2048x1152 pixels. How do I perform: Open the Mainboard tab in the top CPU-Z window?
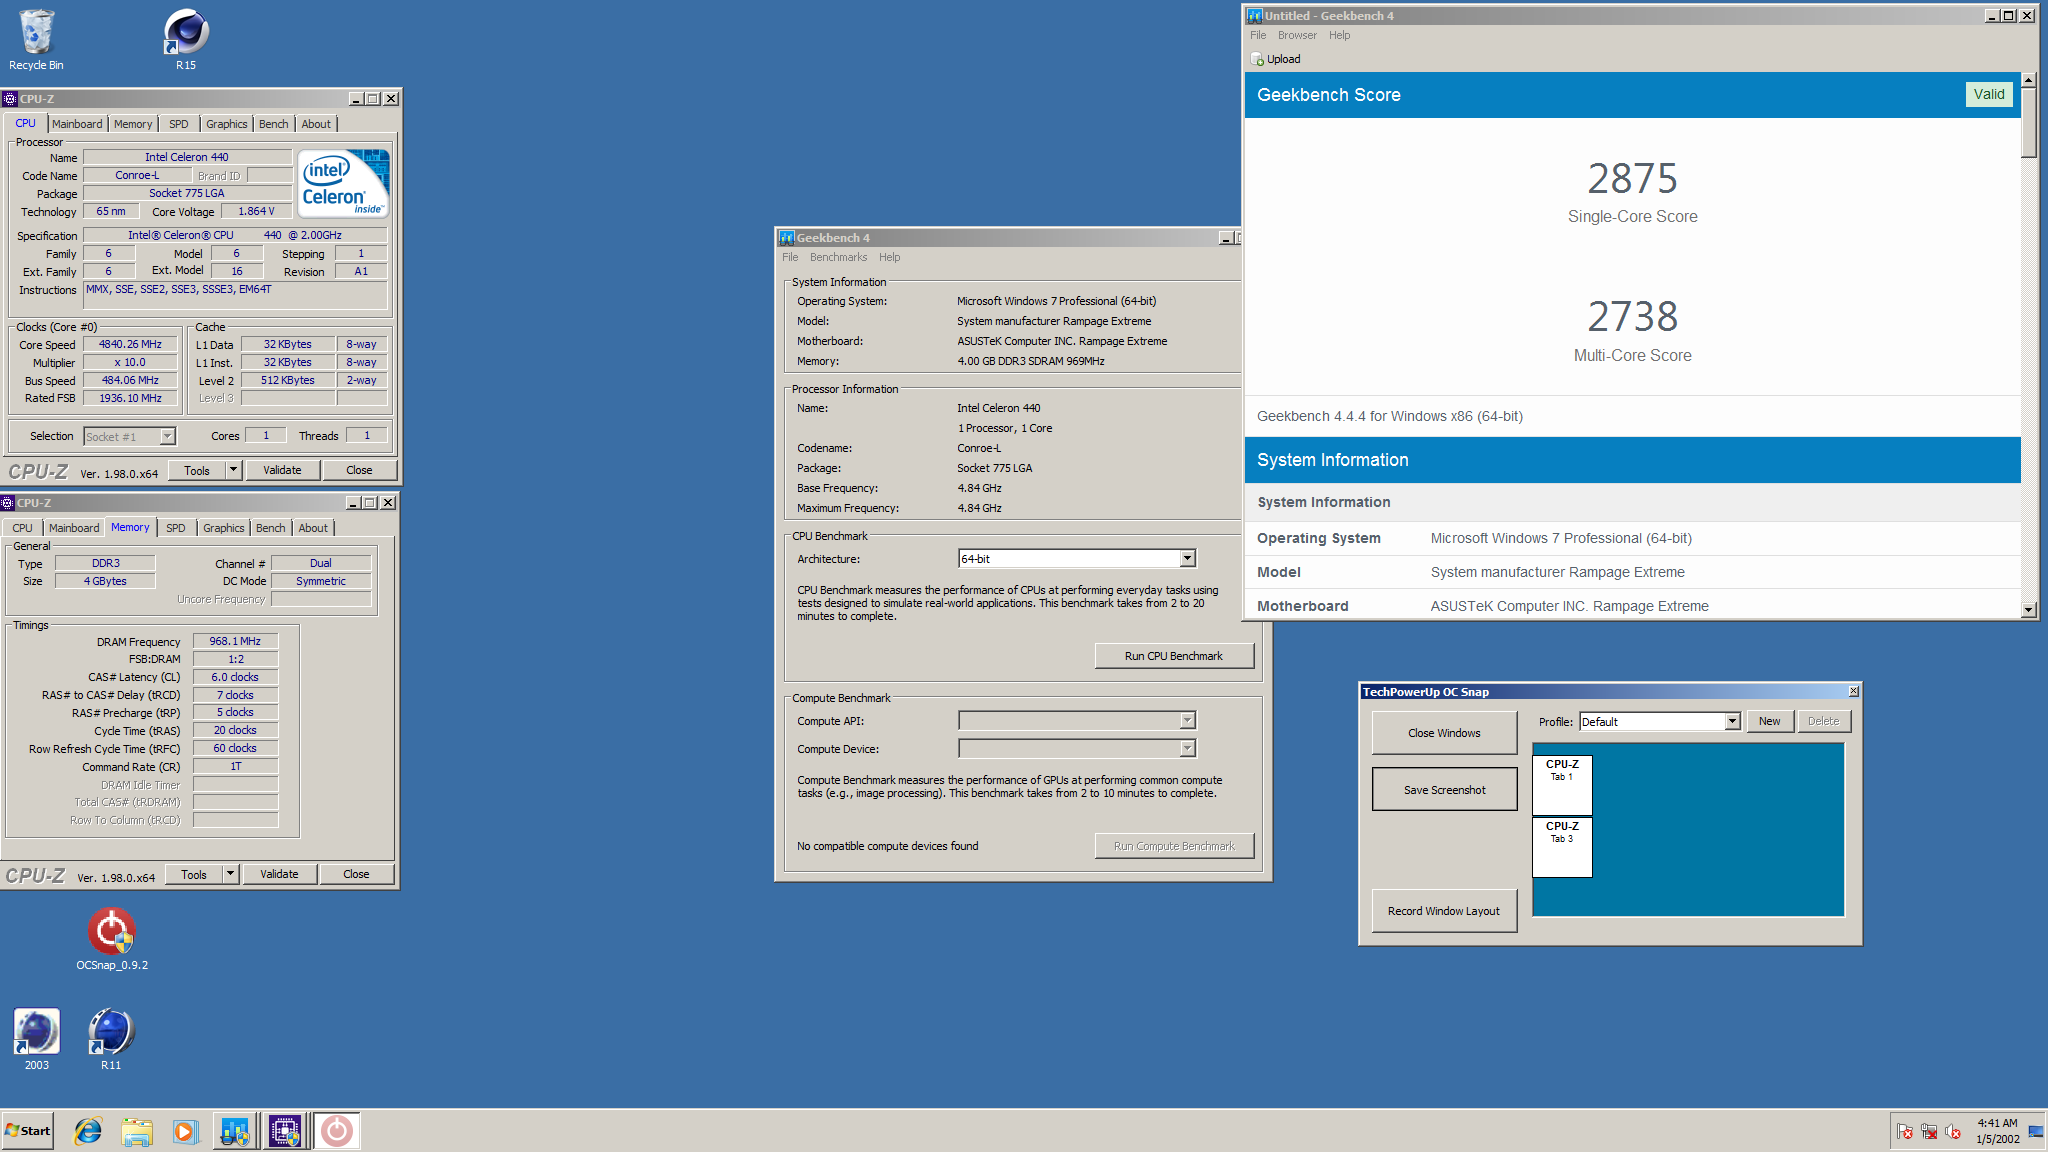click(77, 124)
